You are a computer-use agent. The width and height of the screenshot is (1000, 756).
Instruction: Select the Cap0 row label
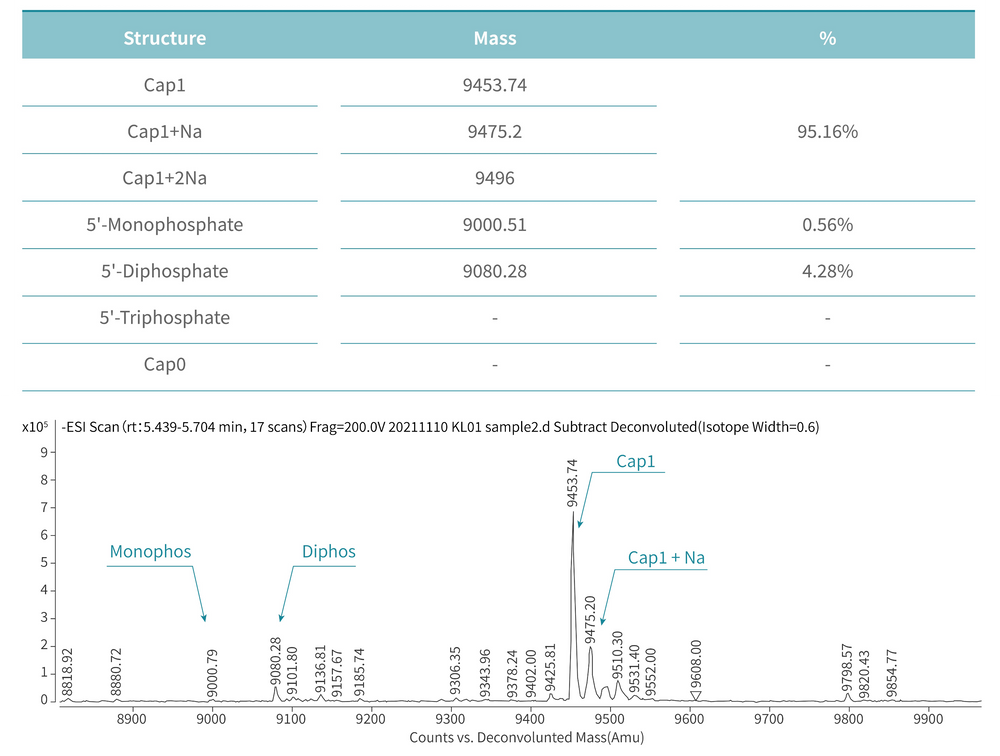click(164, 365)
